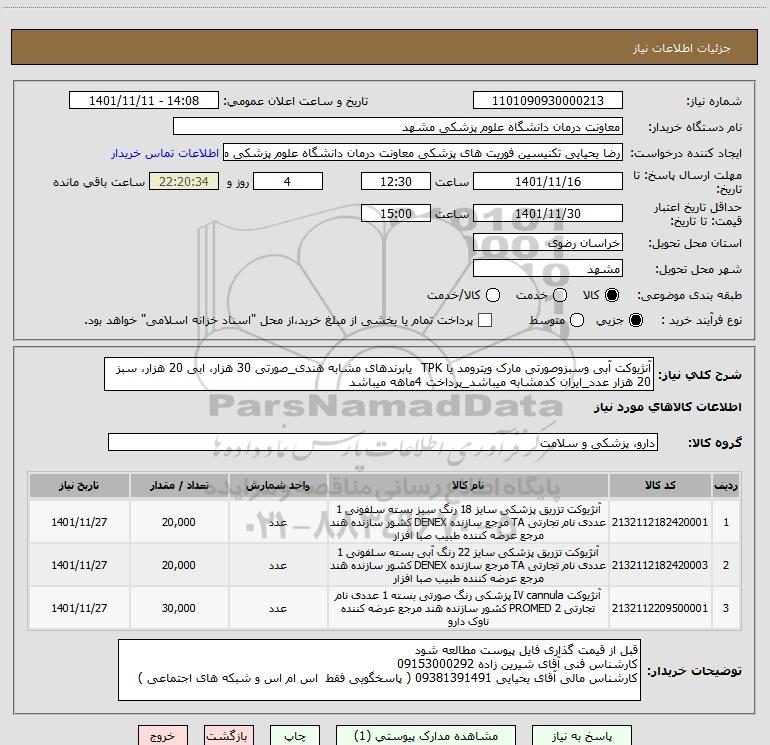770x745 pixels.
Task: Click request number field 1101090930000213
Action: click(x=548, y=101)
